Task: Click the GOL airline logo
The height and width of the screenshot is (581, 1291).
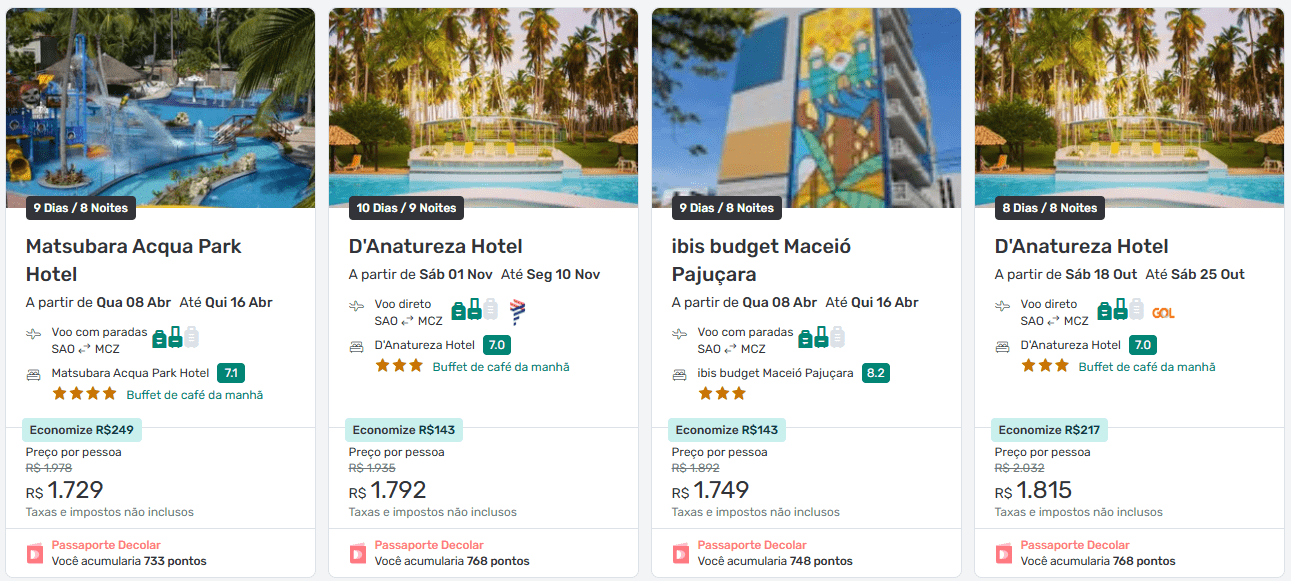Action: click(x=1163, y=313)
